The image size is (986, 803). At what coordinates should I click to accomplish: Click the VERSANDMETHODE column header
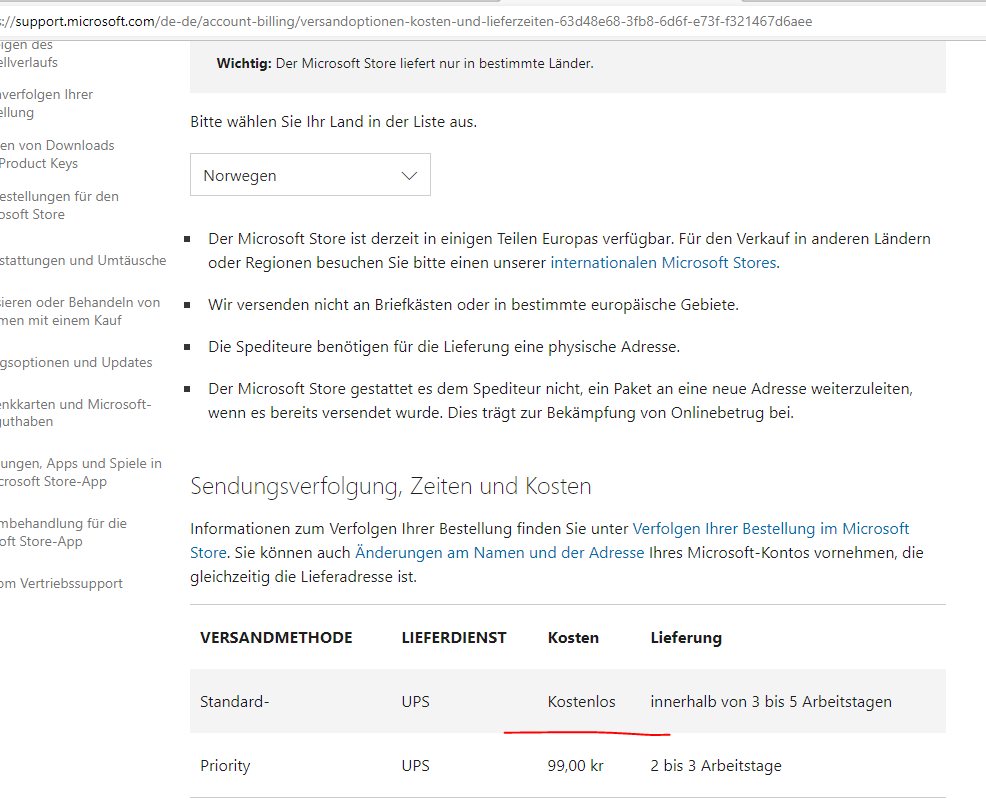click(276, 638)
